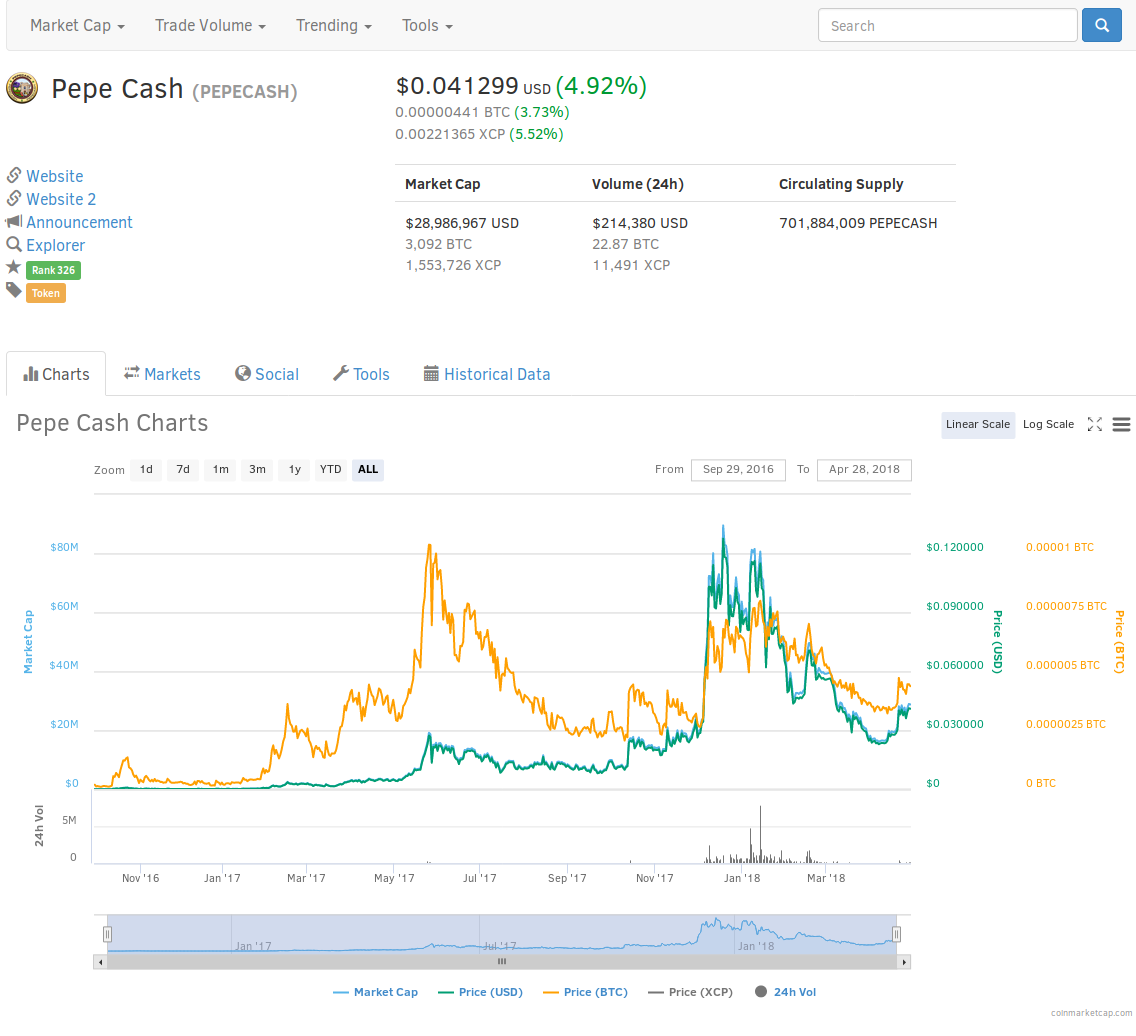Set chart zoom to YTD
Image resolution: width=1136 pixels, height=1036 pixels.
pyautogui.click(x=330, y=469)
